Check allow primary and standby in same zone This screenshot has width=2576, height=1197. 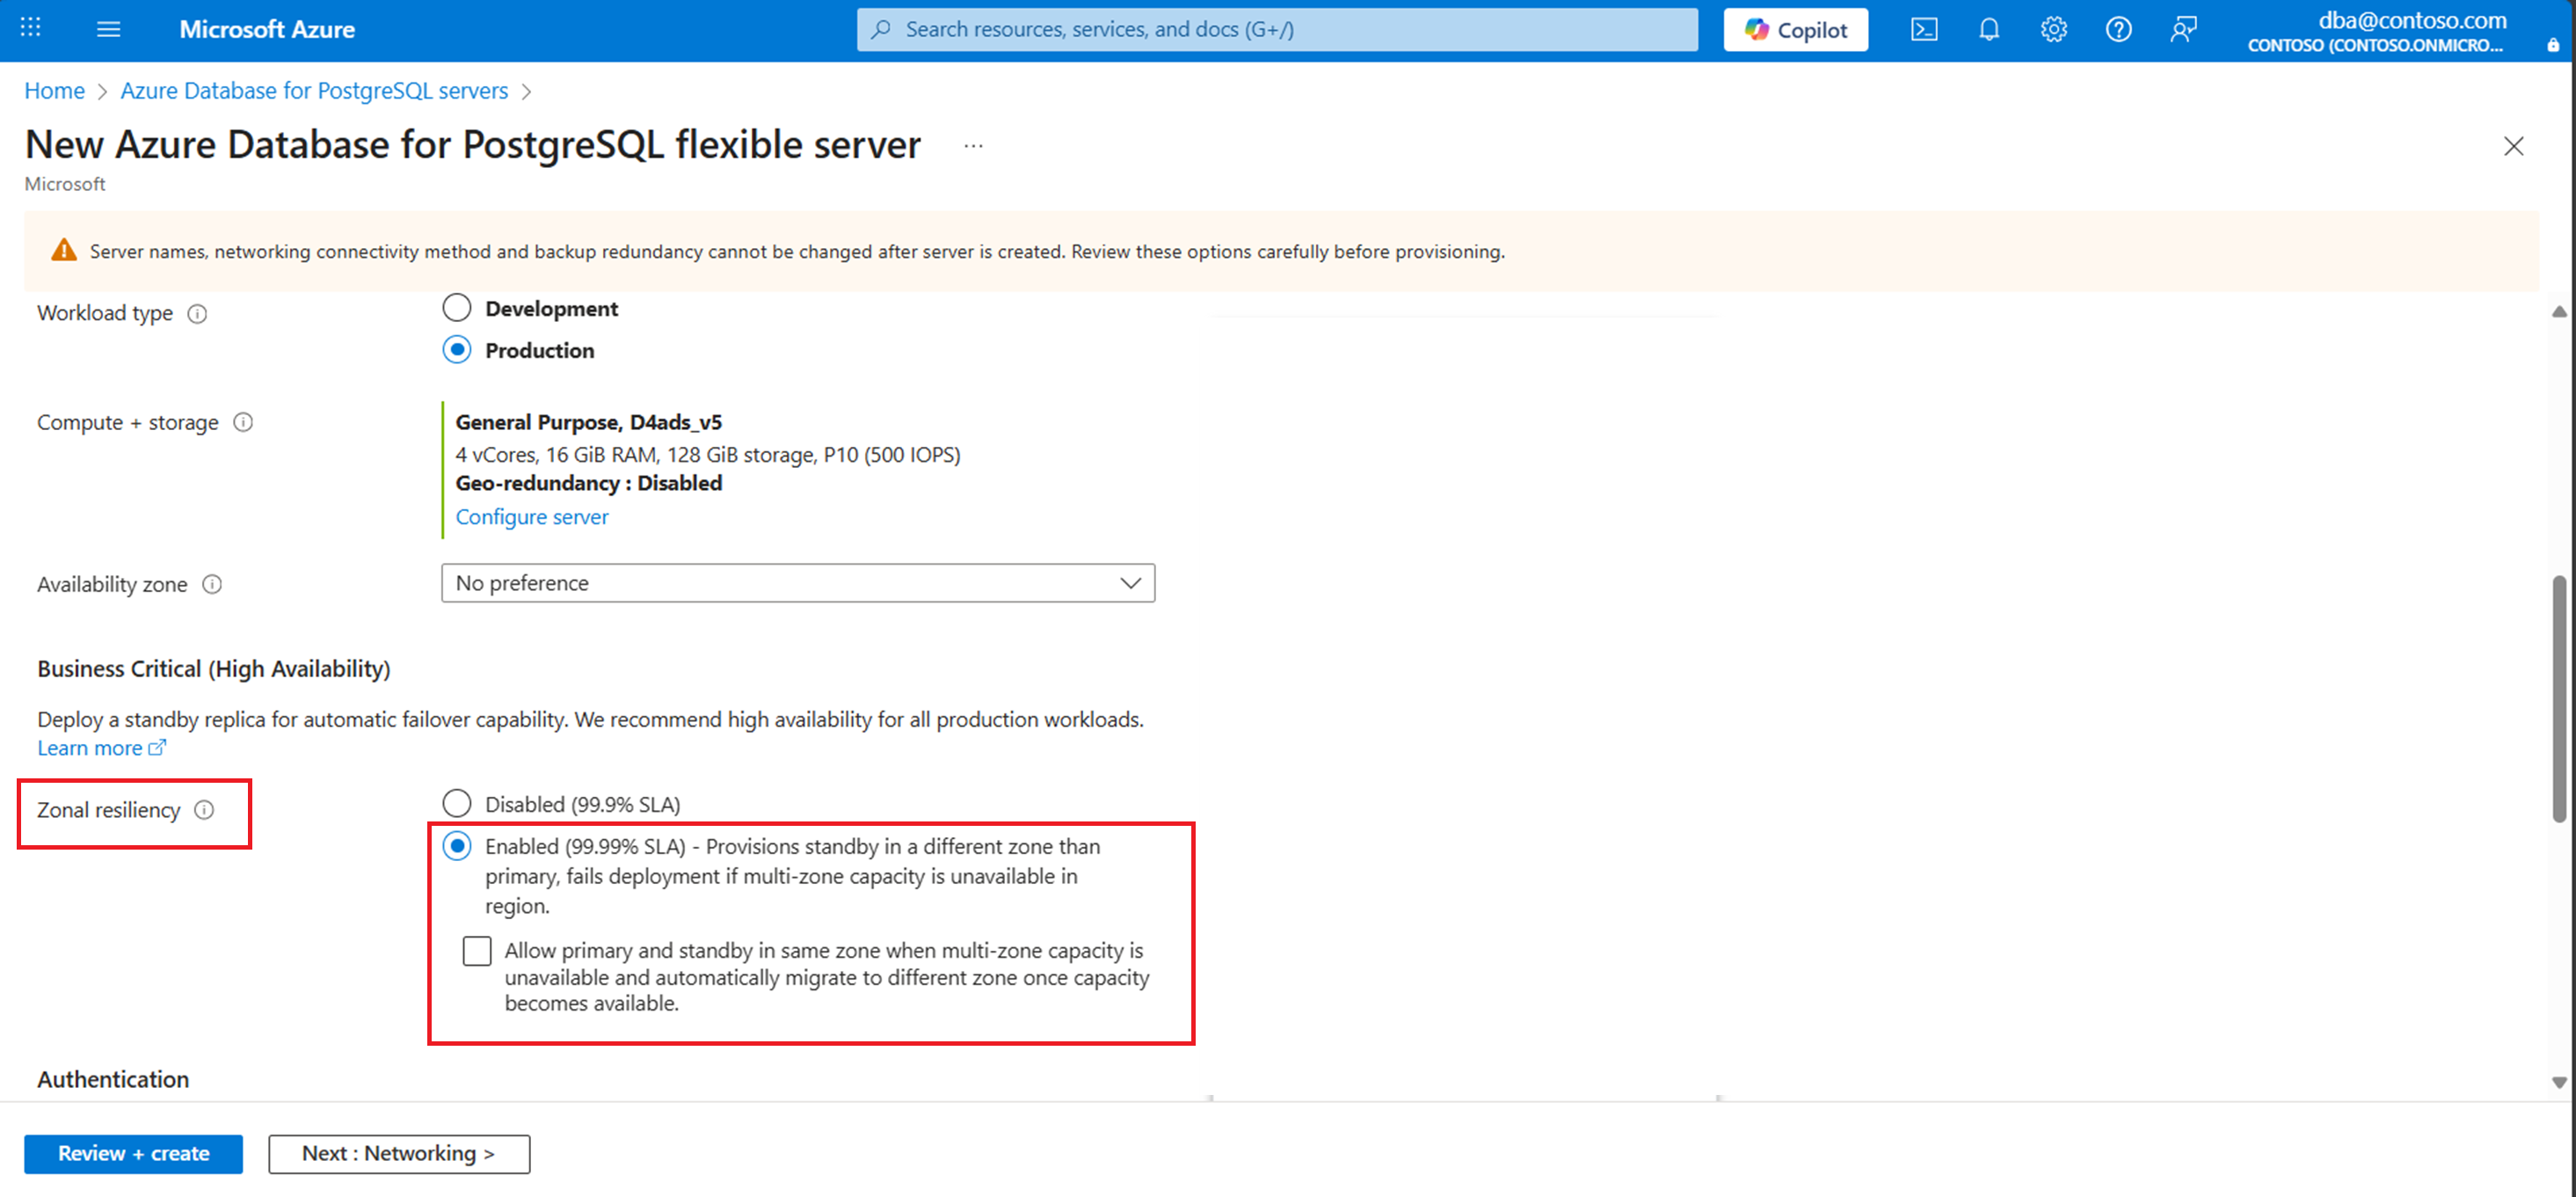[x=477, y=951]
